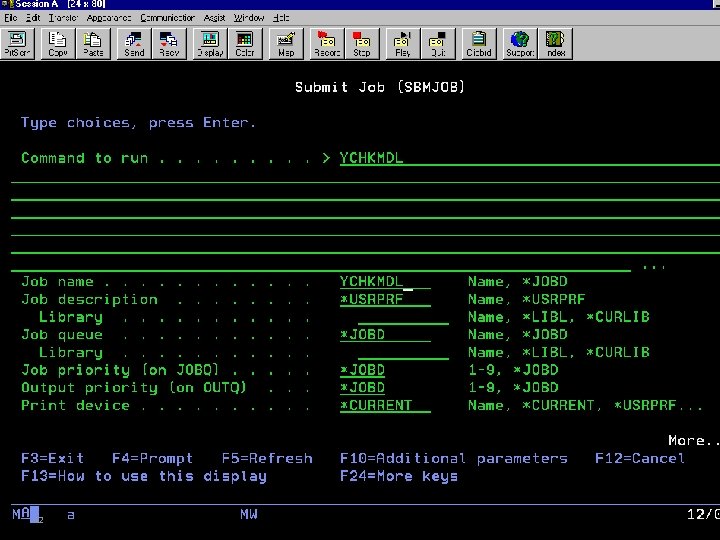Click the Print device *CURRENT field
Image resolution: width=720 pixels, height=540 pixels.
click(x=385, y=405)
